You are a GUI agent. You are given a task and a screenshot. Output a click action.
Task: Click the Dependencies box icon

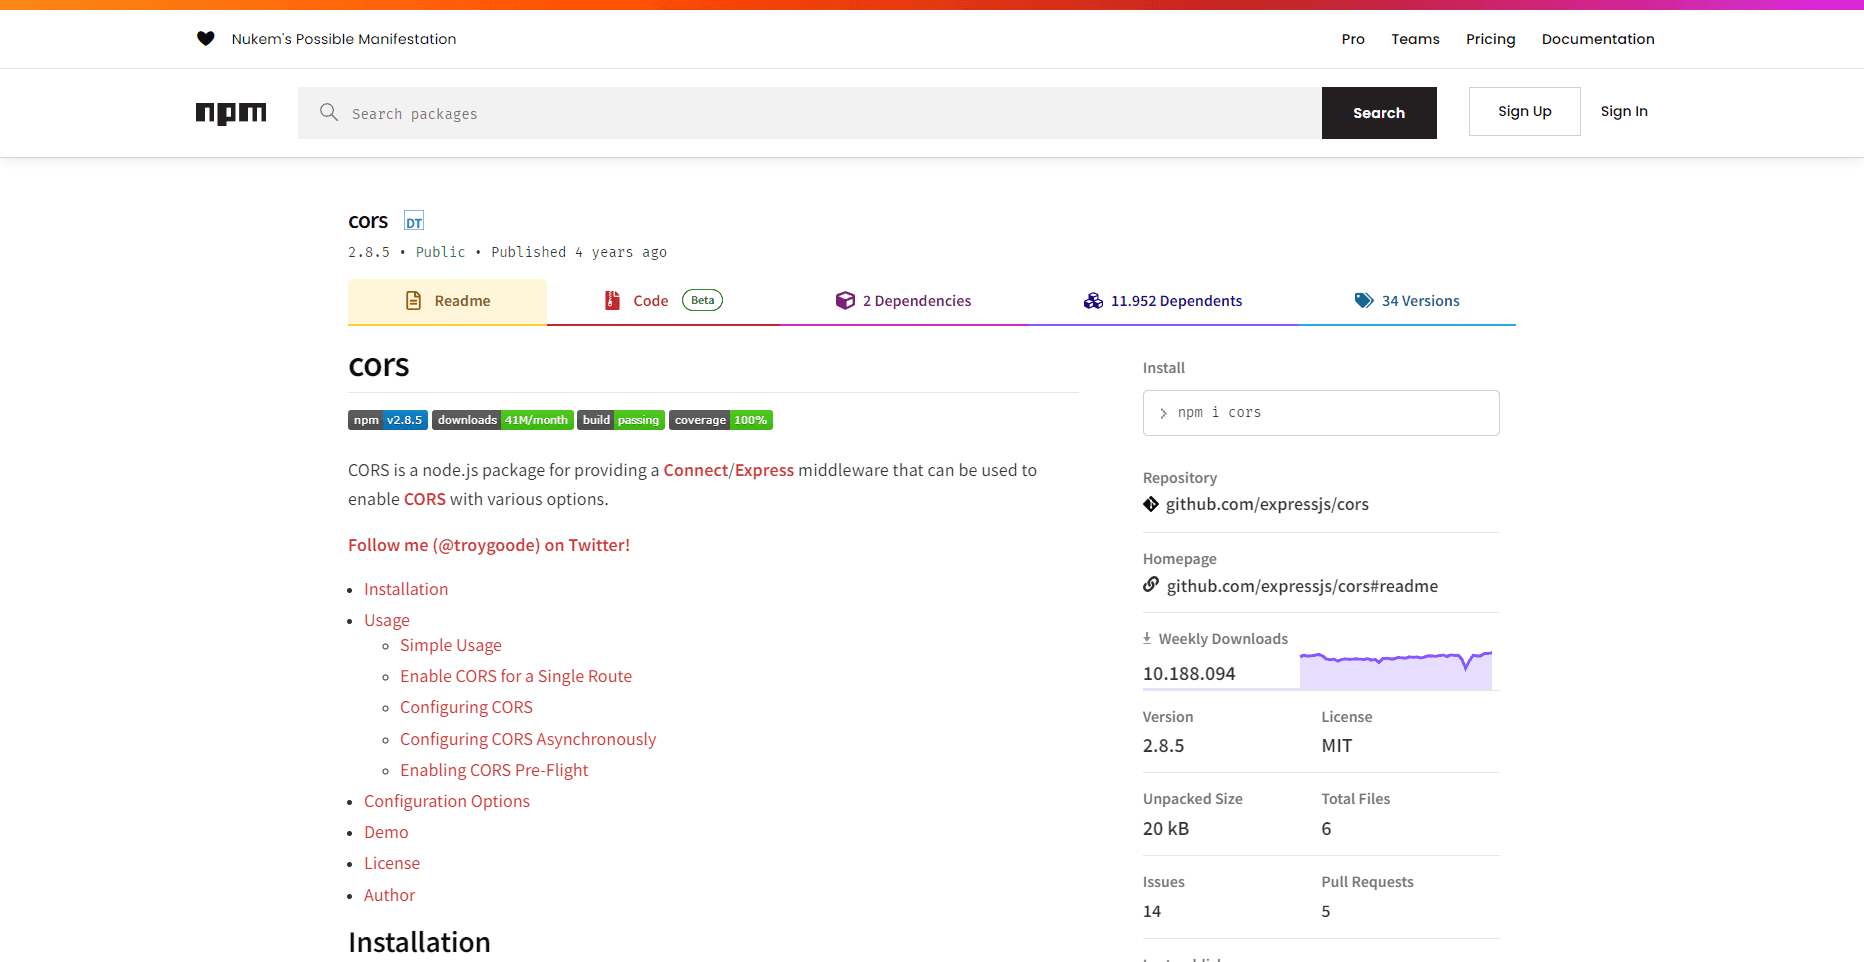[845, 301]
